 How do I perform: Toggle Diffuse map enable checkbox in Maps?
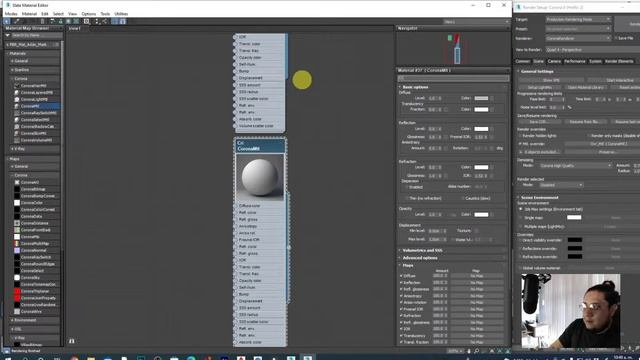[x=401, y=276]
